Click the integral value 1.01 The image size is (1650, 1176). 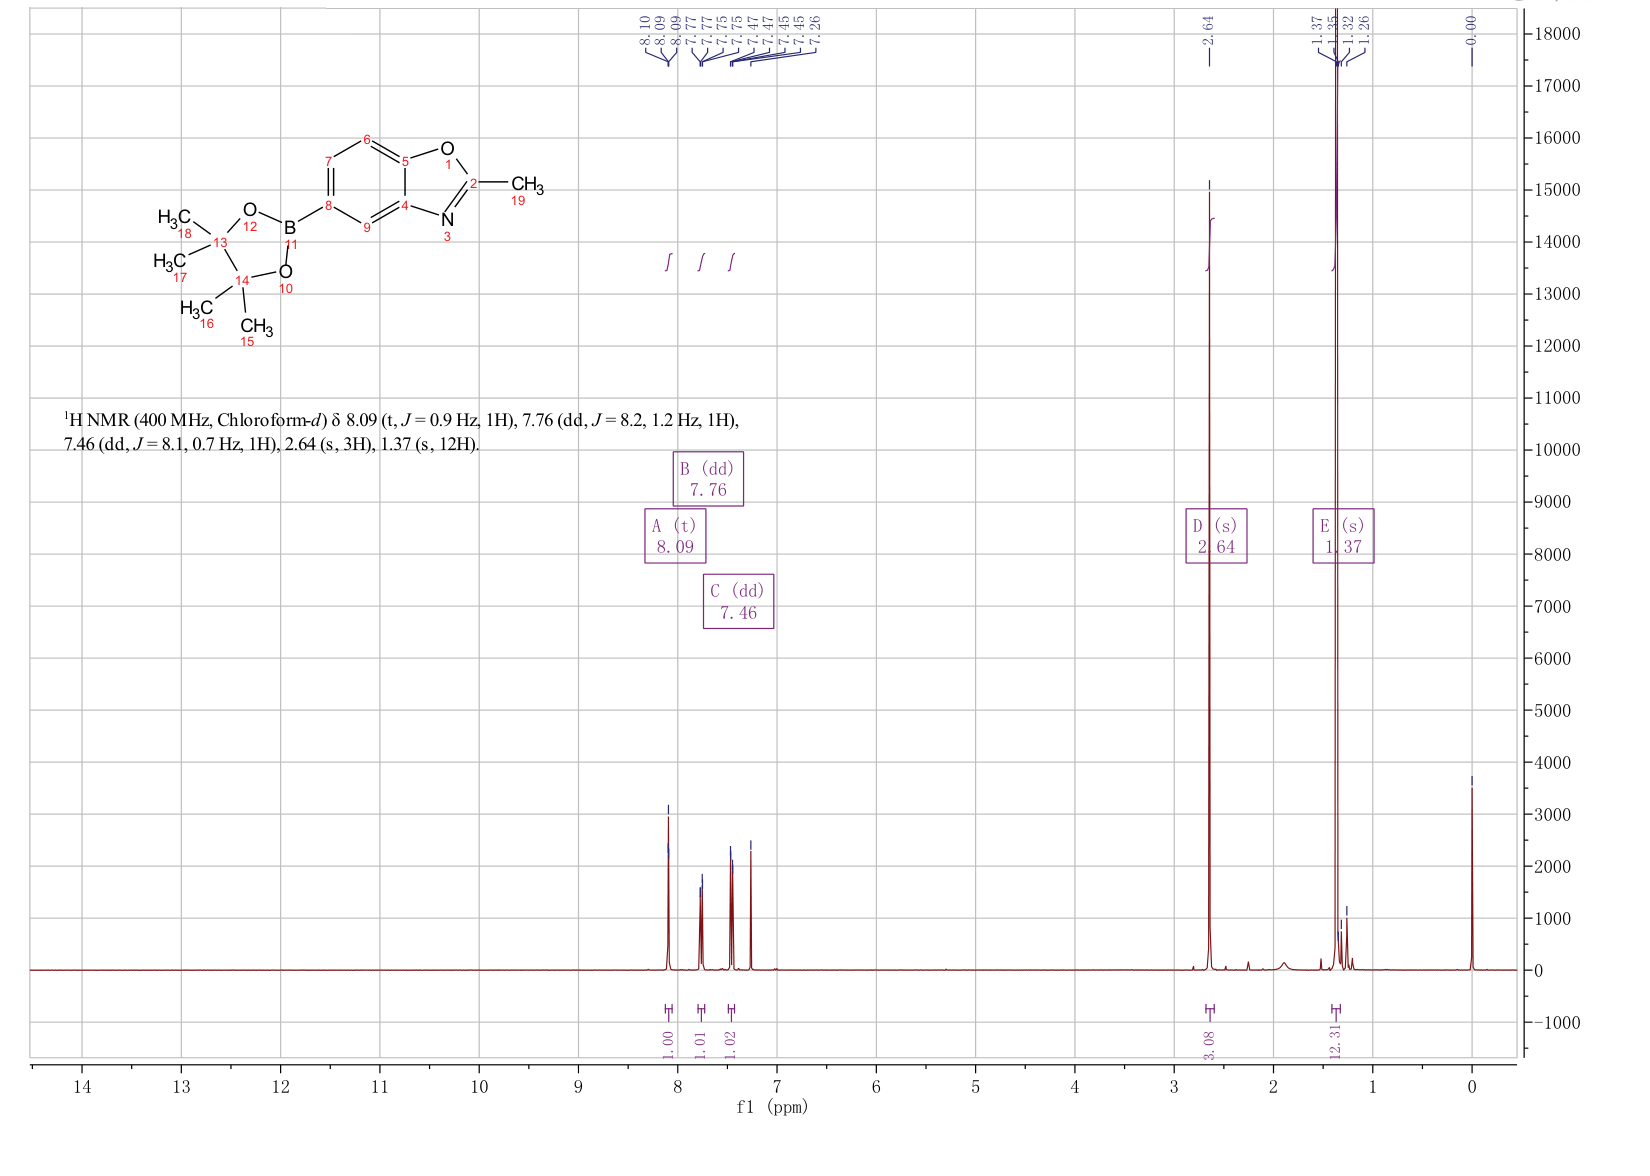701,1043
